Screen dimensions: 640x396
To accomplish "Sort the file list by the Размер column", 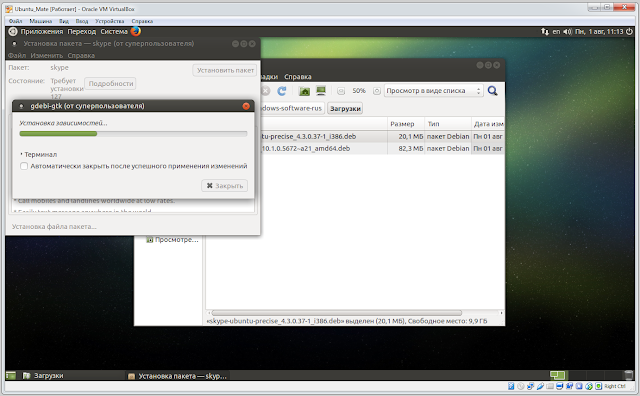I will (405, 124).
